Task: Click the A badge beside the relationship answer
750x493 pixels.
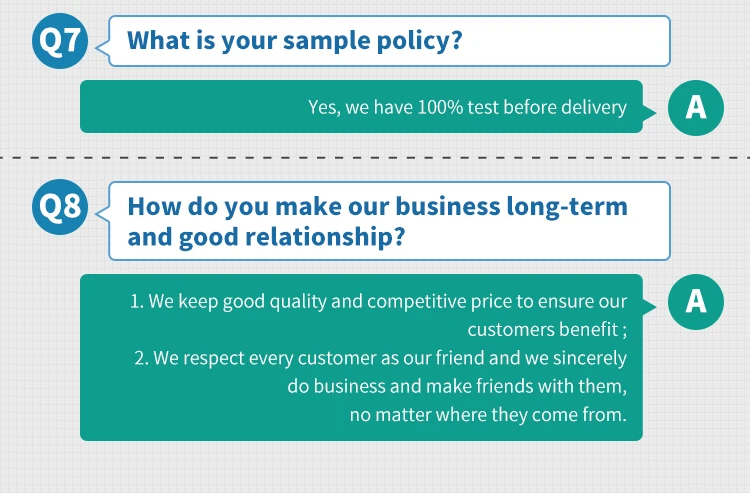Action: pos(695,300)
